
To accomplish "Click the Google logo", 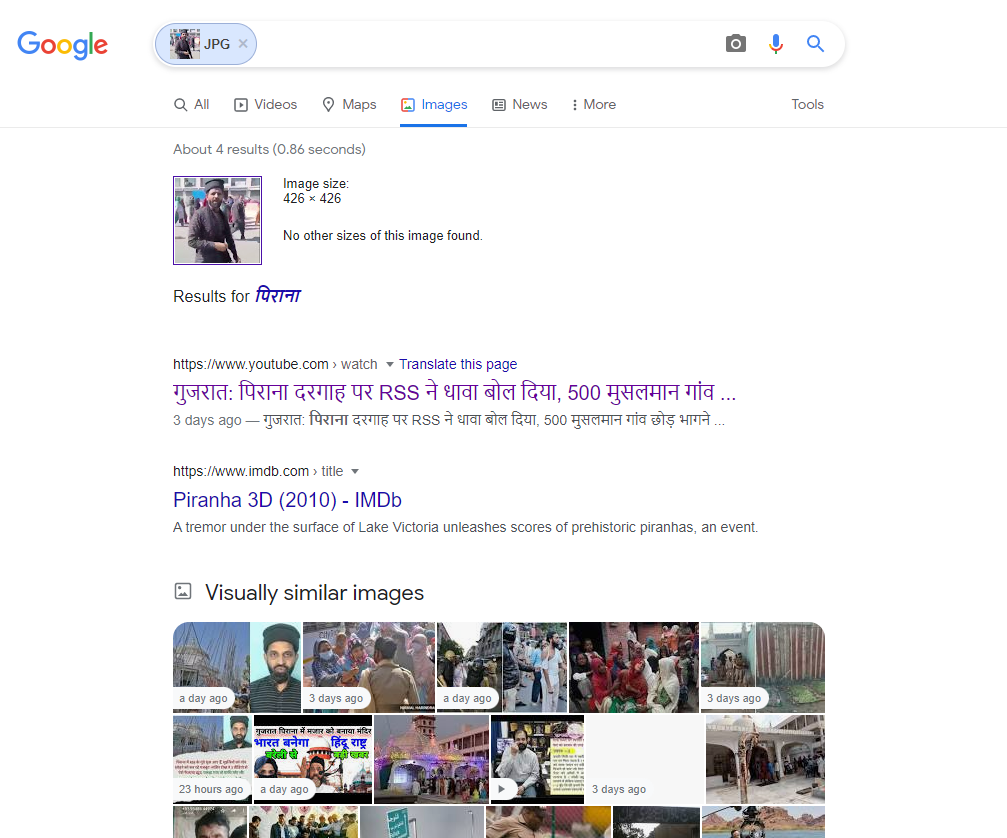I will pyautogui.click(x=62, y=44).
